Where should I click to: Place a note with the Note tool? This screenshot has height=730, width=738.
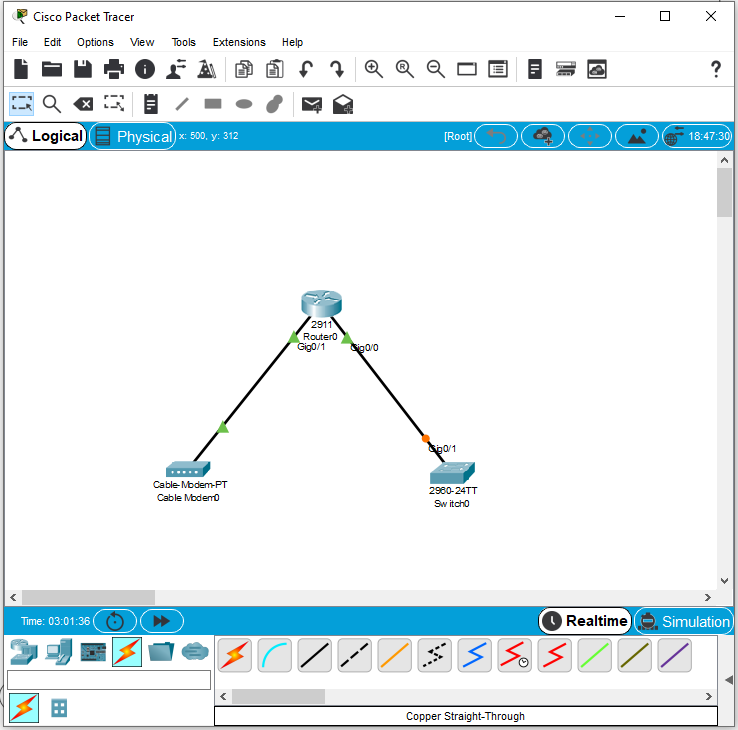(151, 104)
